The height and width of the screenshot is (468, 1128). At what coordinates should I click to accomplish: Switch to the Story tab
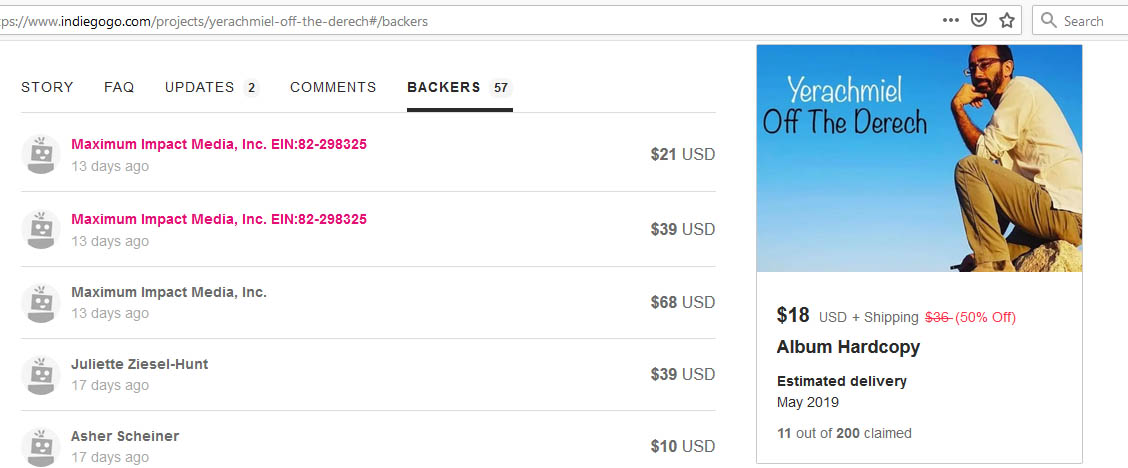[47, 87]
